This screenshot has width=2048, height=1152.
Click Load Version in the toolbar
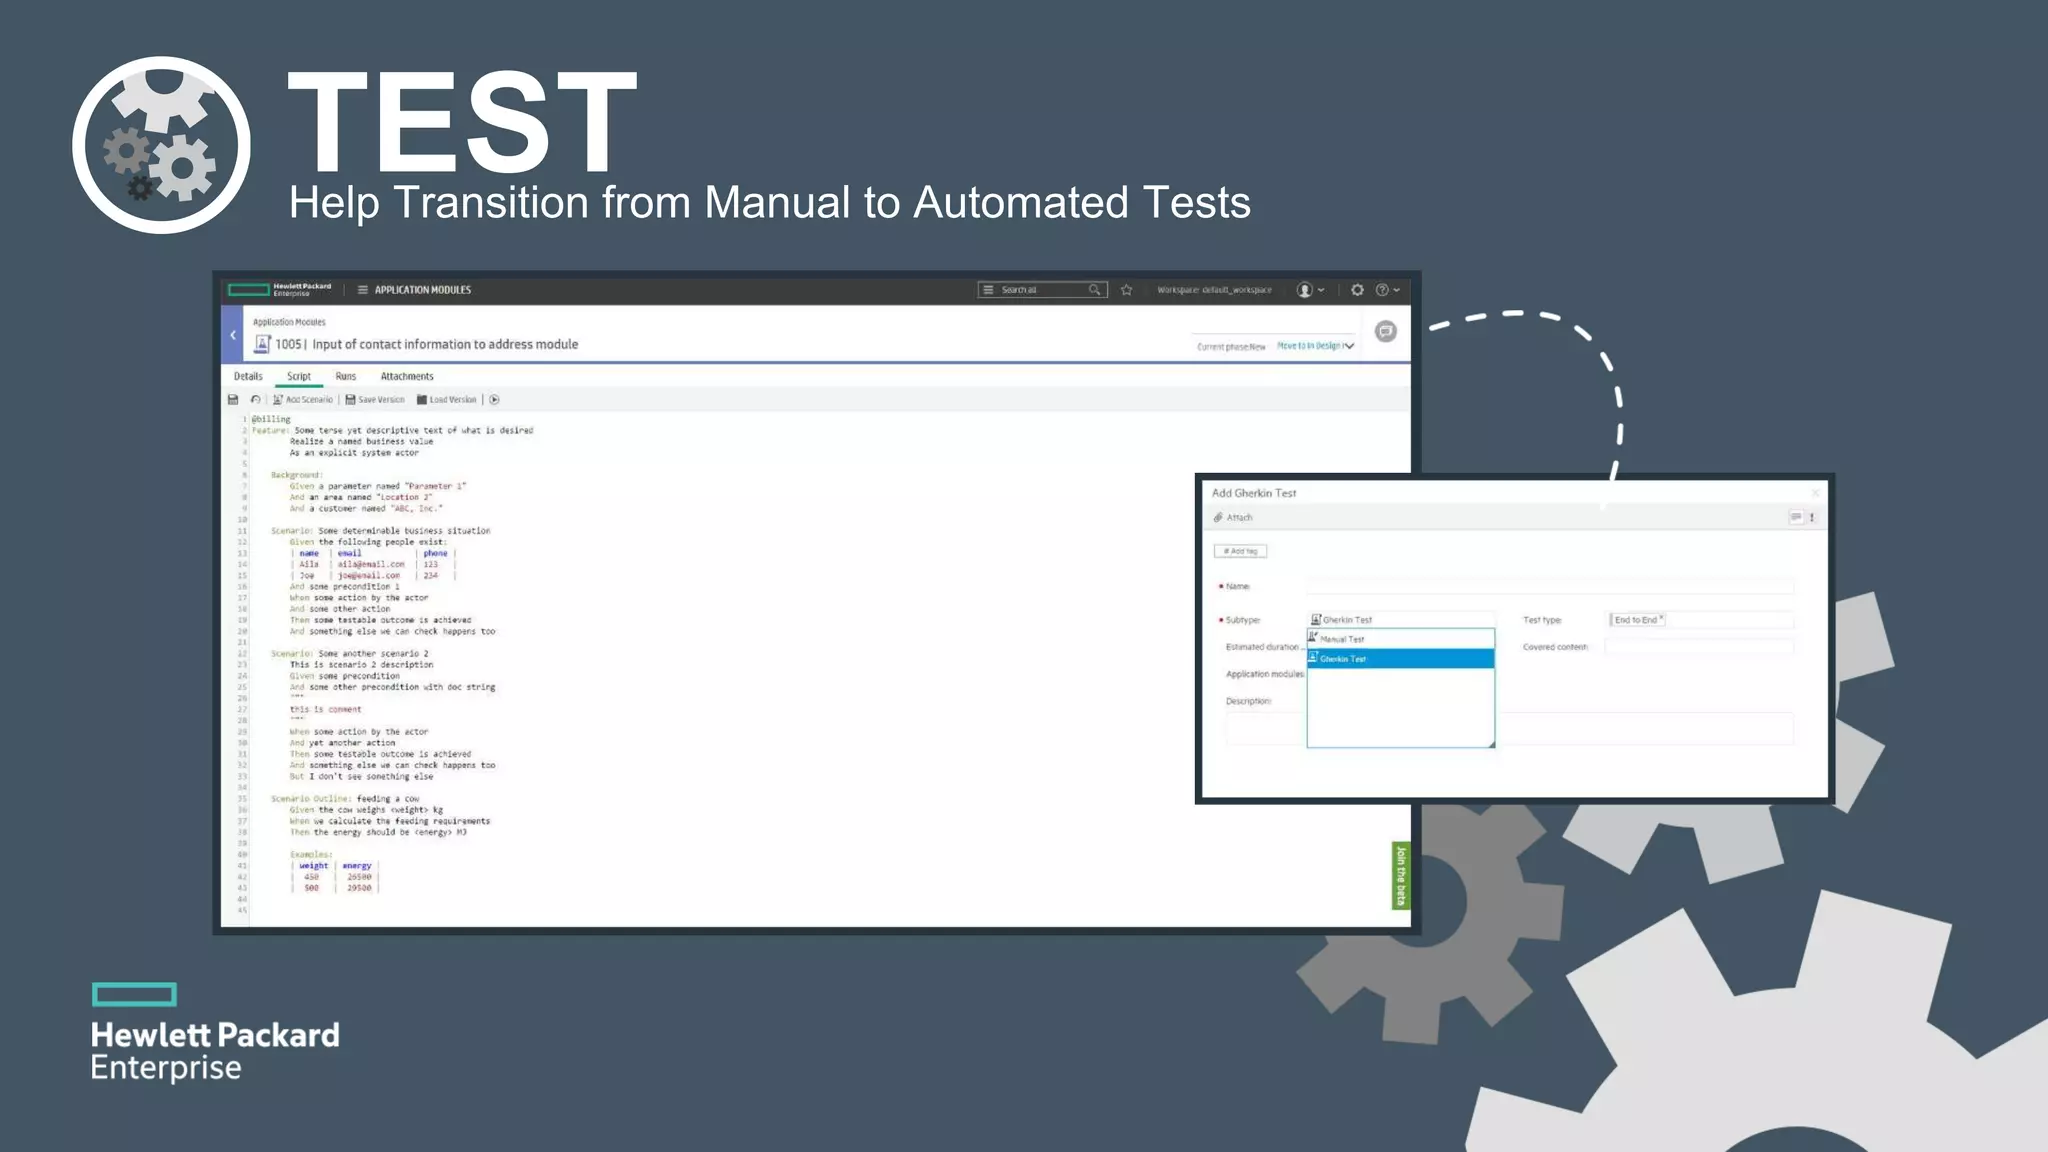447,400
